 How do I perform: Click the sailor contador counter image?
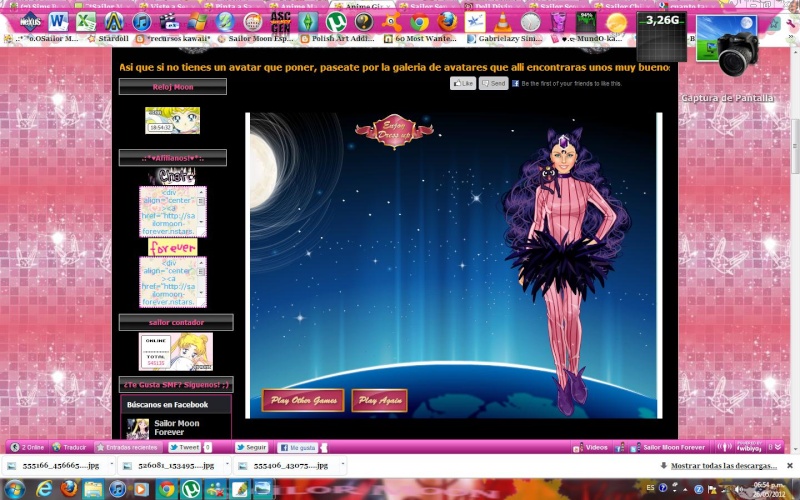176,352
